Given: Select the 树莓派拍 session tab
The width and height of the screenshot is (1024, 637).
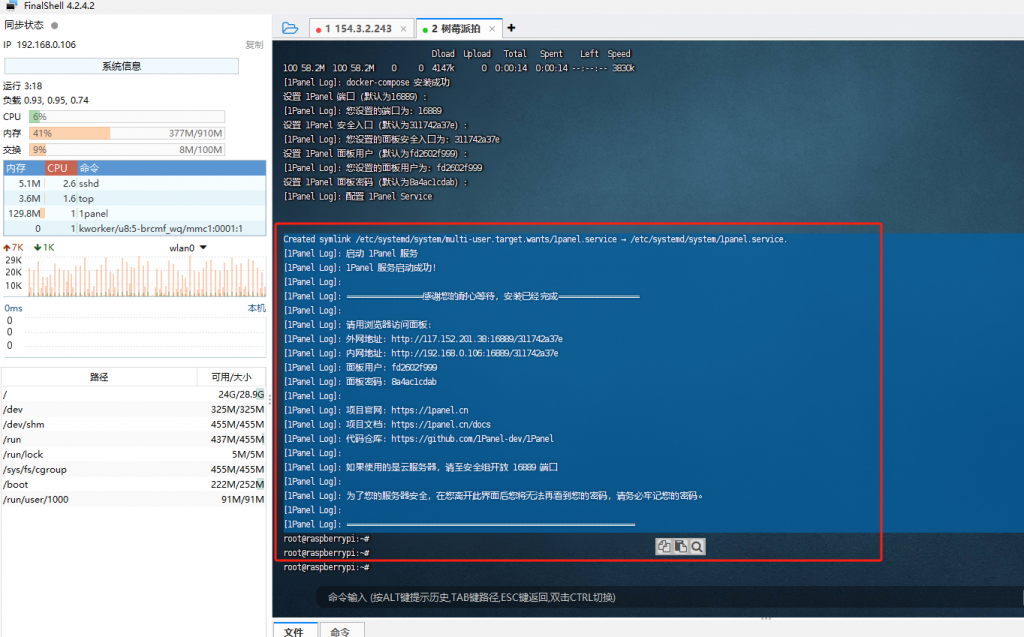Looking at the screenshot, I should click(x=458, y=29).
